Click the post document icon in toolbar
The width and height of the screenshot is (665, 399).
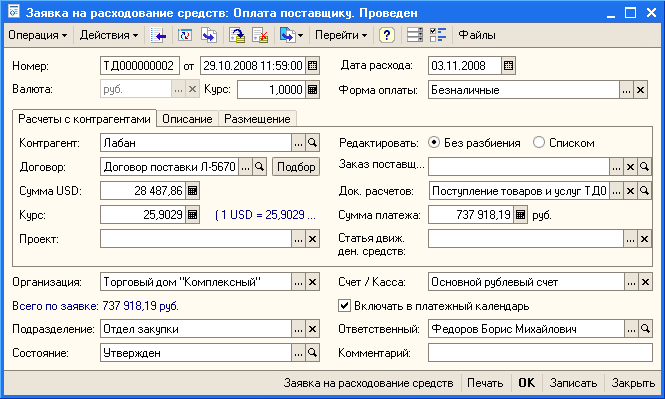coord(237,35)
